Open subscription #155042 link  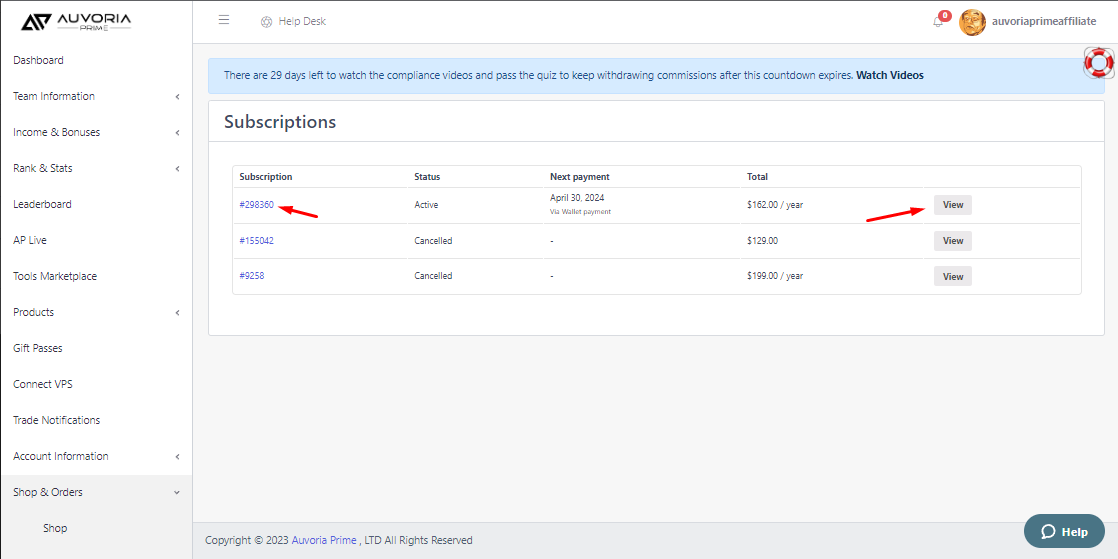point(257,241)
